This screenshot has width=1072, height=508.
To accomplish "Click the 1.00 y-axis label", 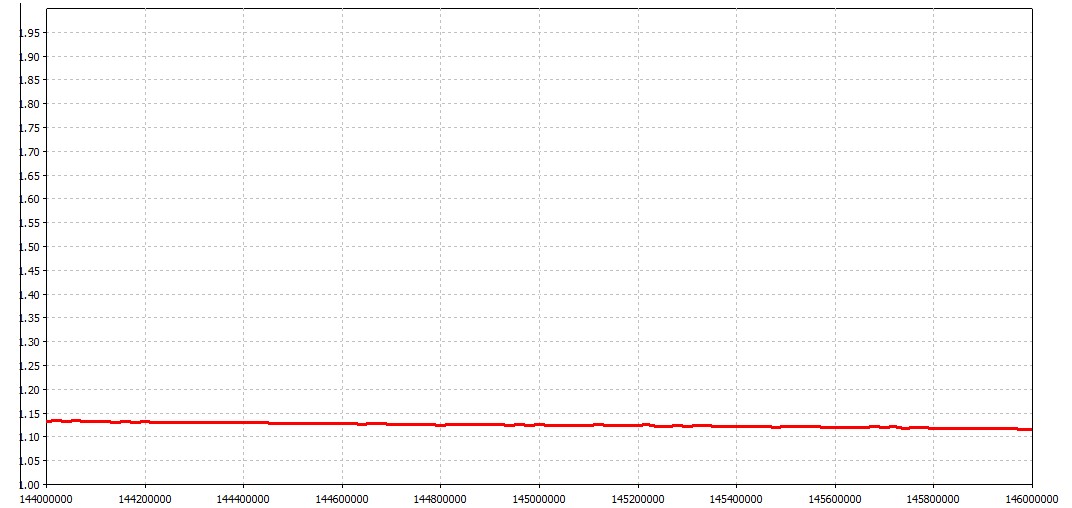I will (x=31, y=485).
